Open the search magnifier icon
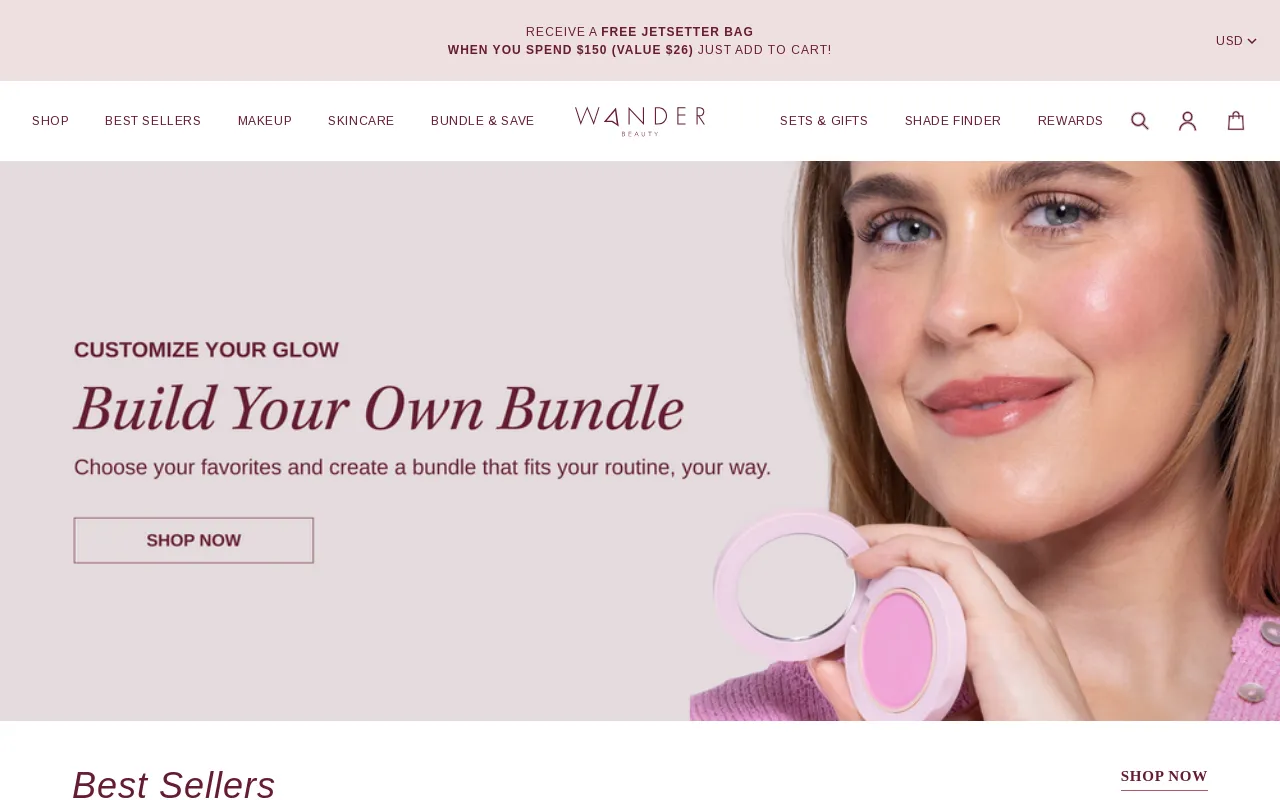The height and width of the screenshot is (800, 1280). click(x=1139, y=121)
